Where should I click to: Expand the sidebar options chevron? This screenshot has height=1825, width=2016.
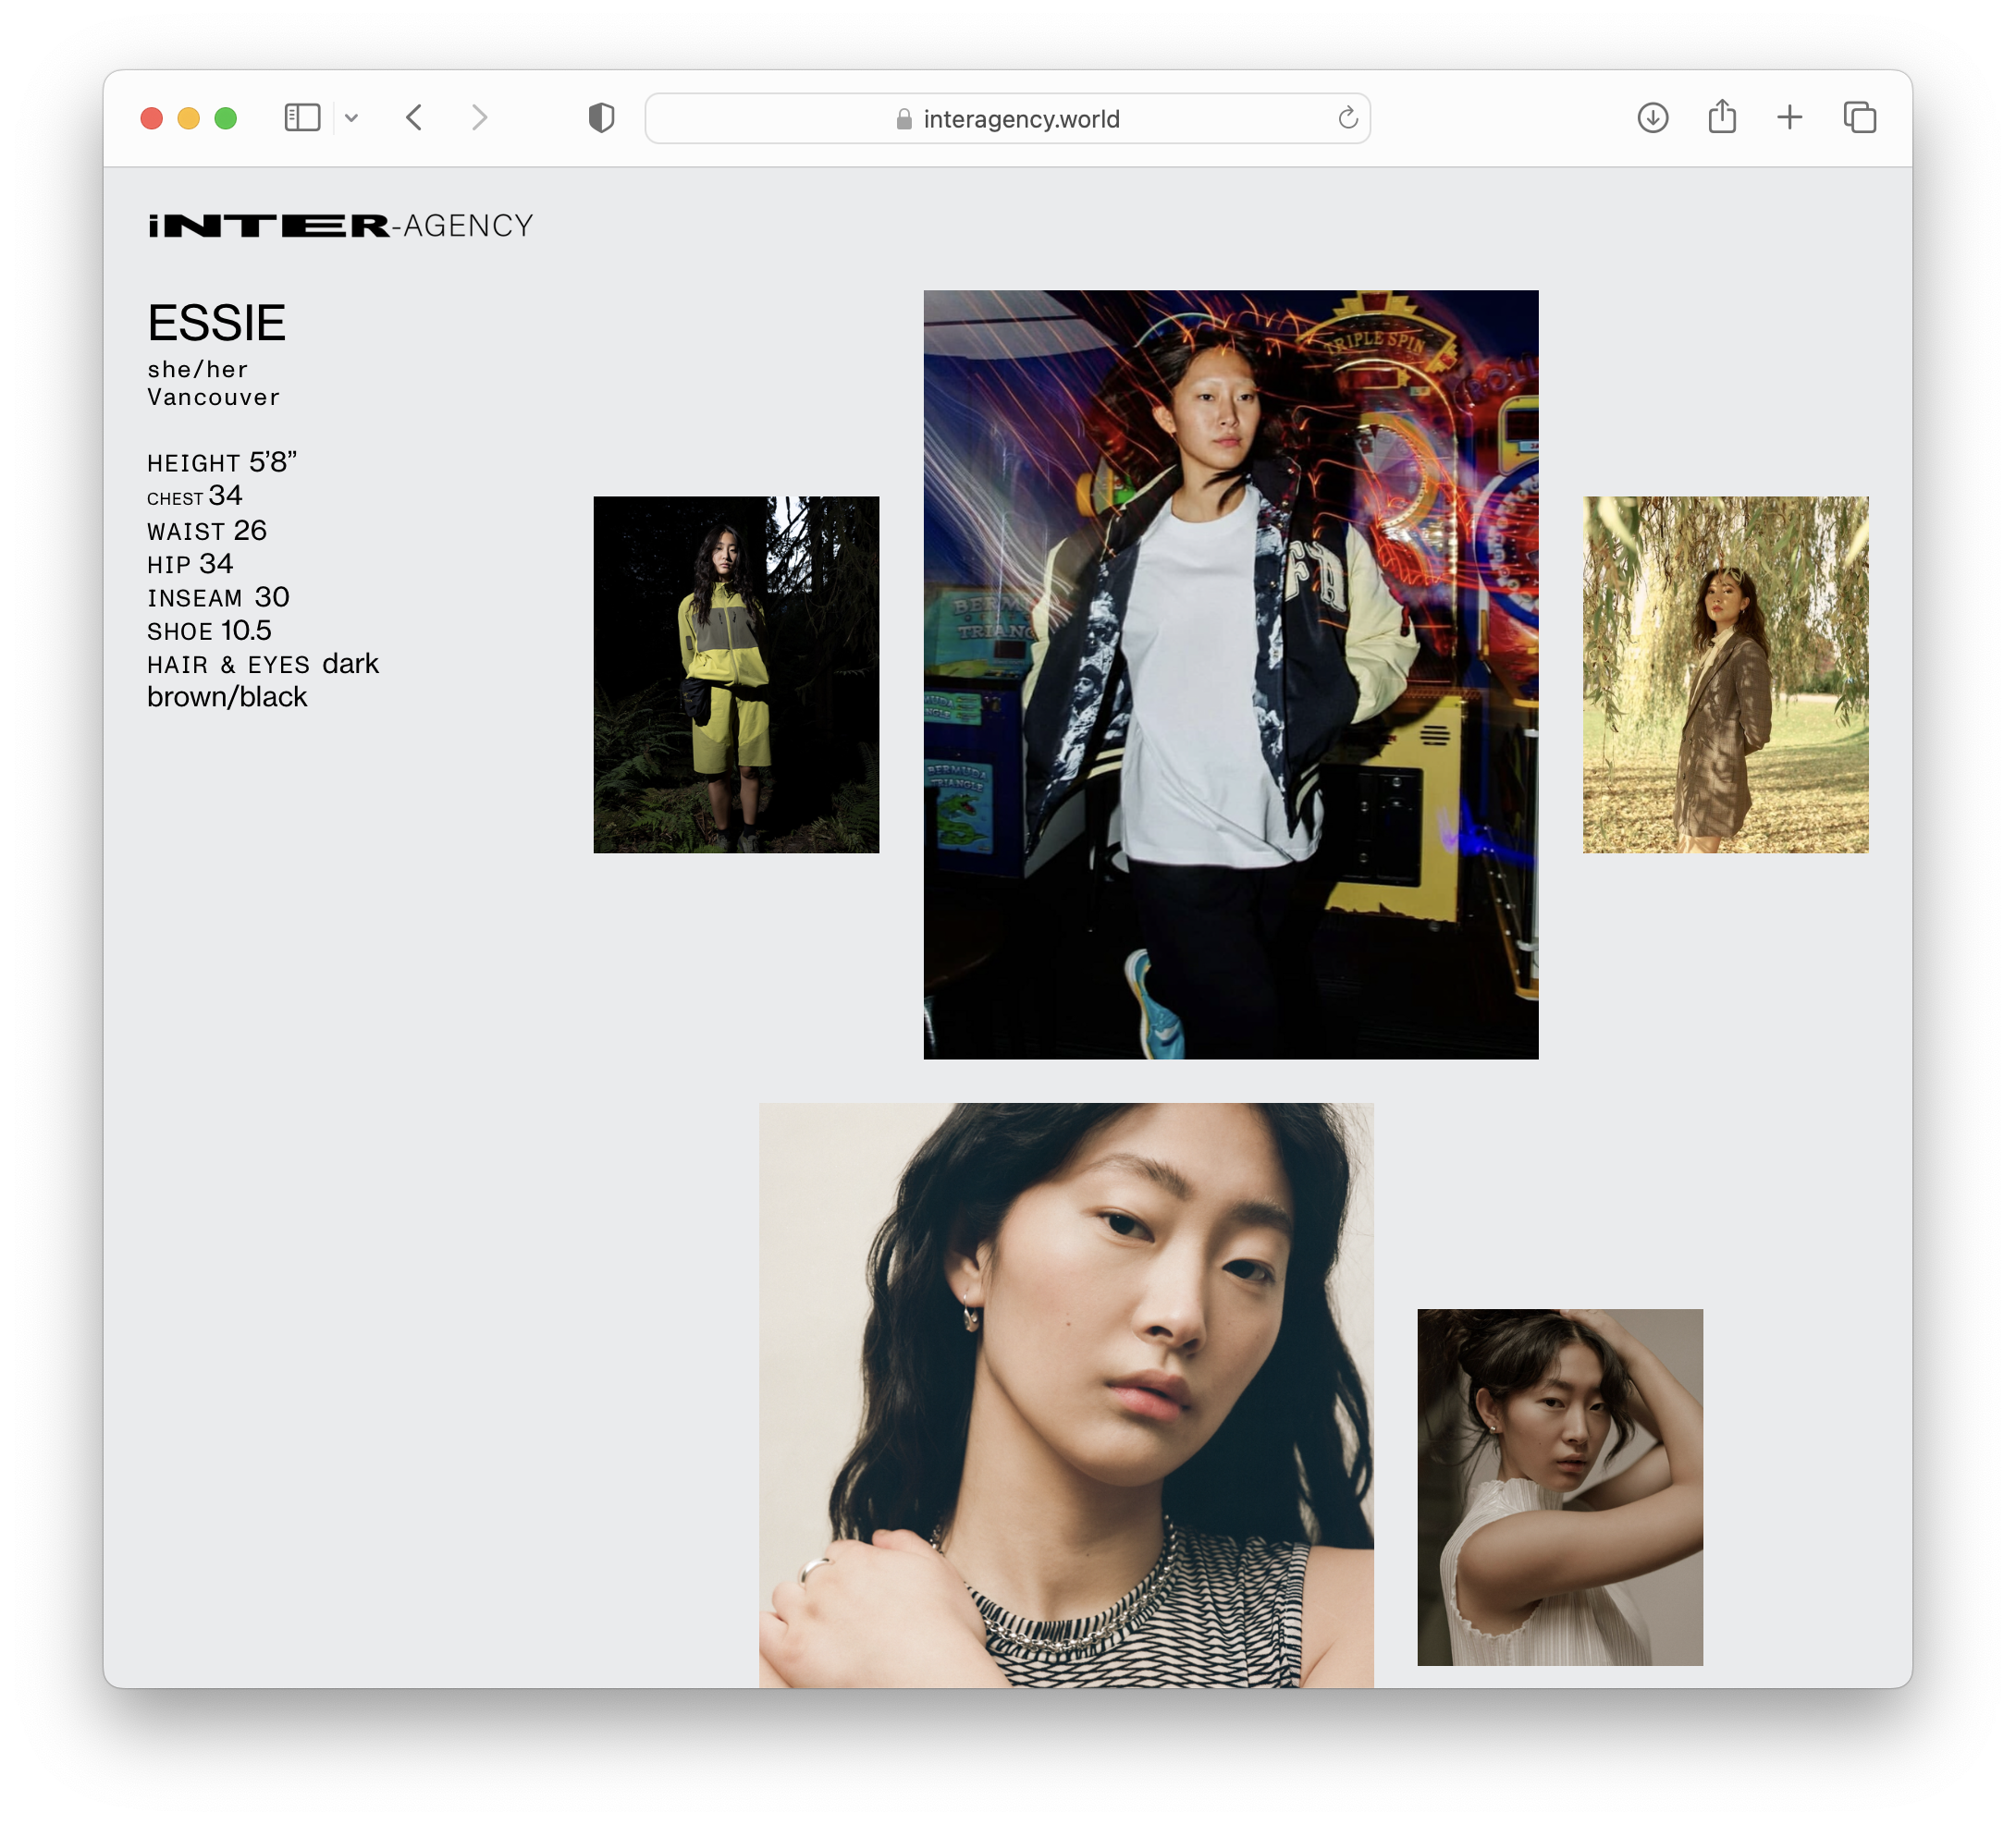coord(351,118)
